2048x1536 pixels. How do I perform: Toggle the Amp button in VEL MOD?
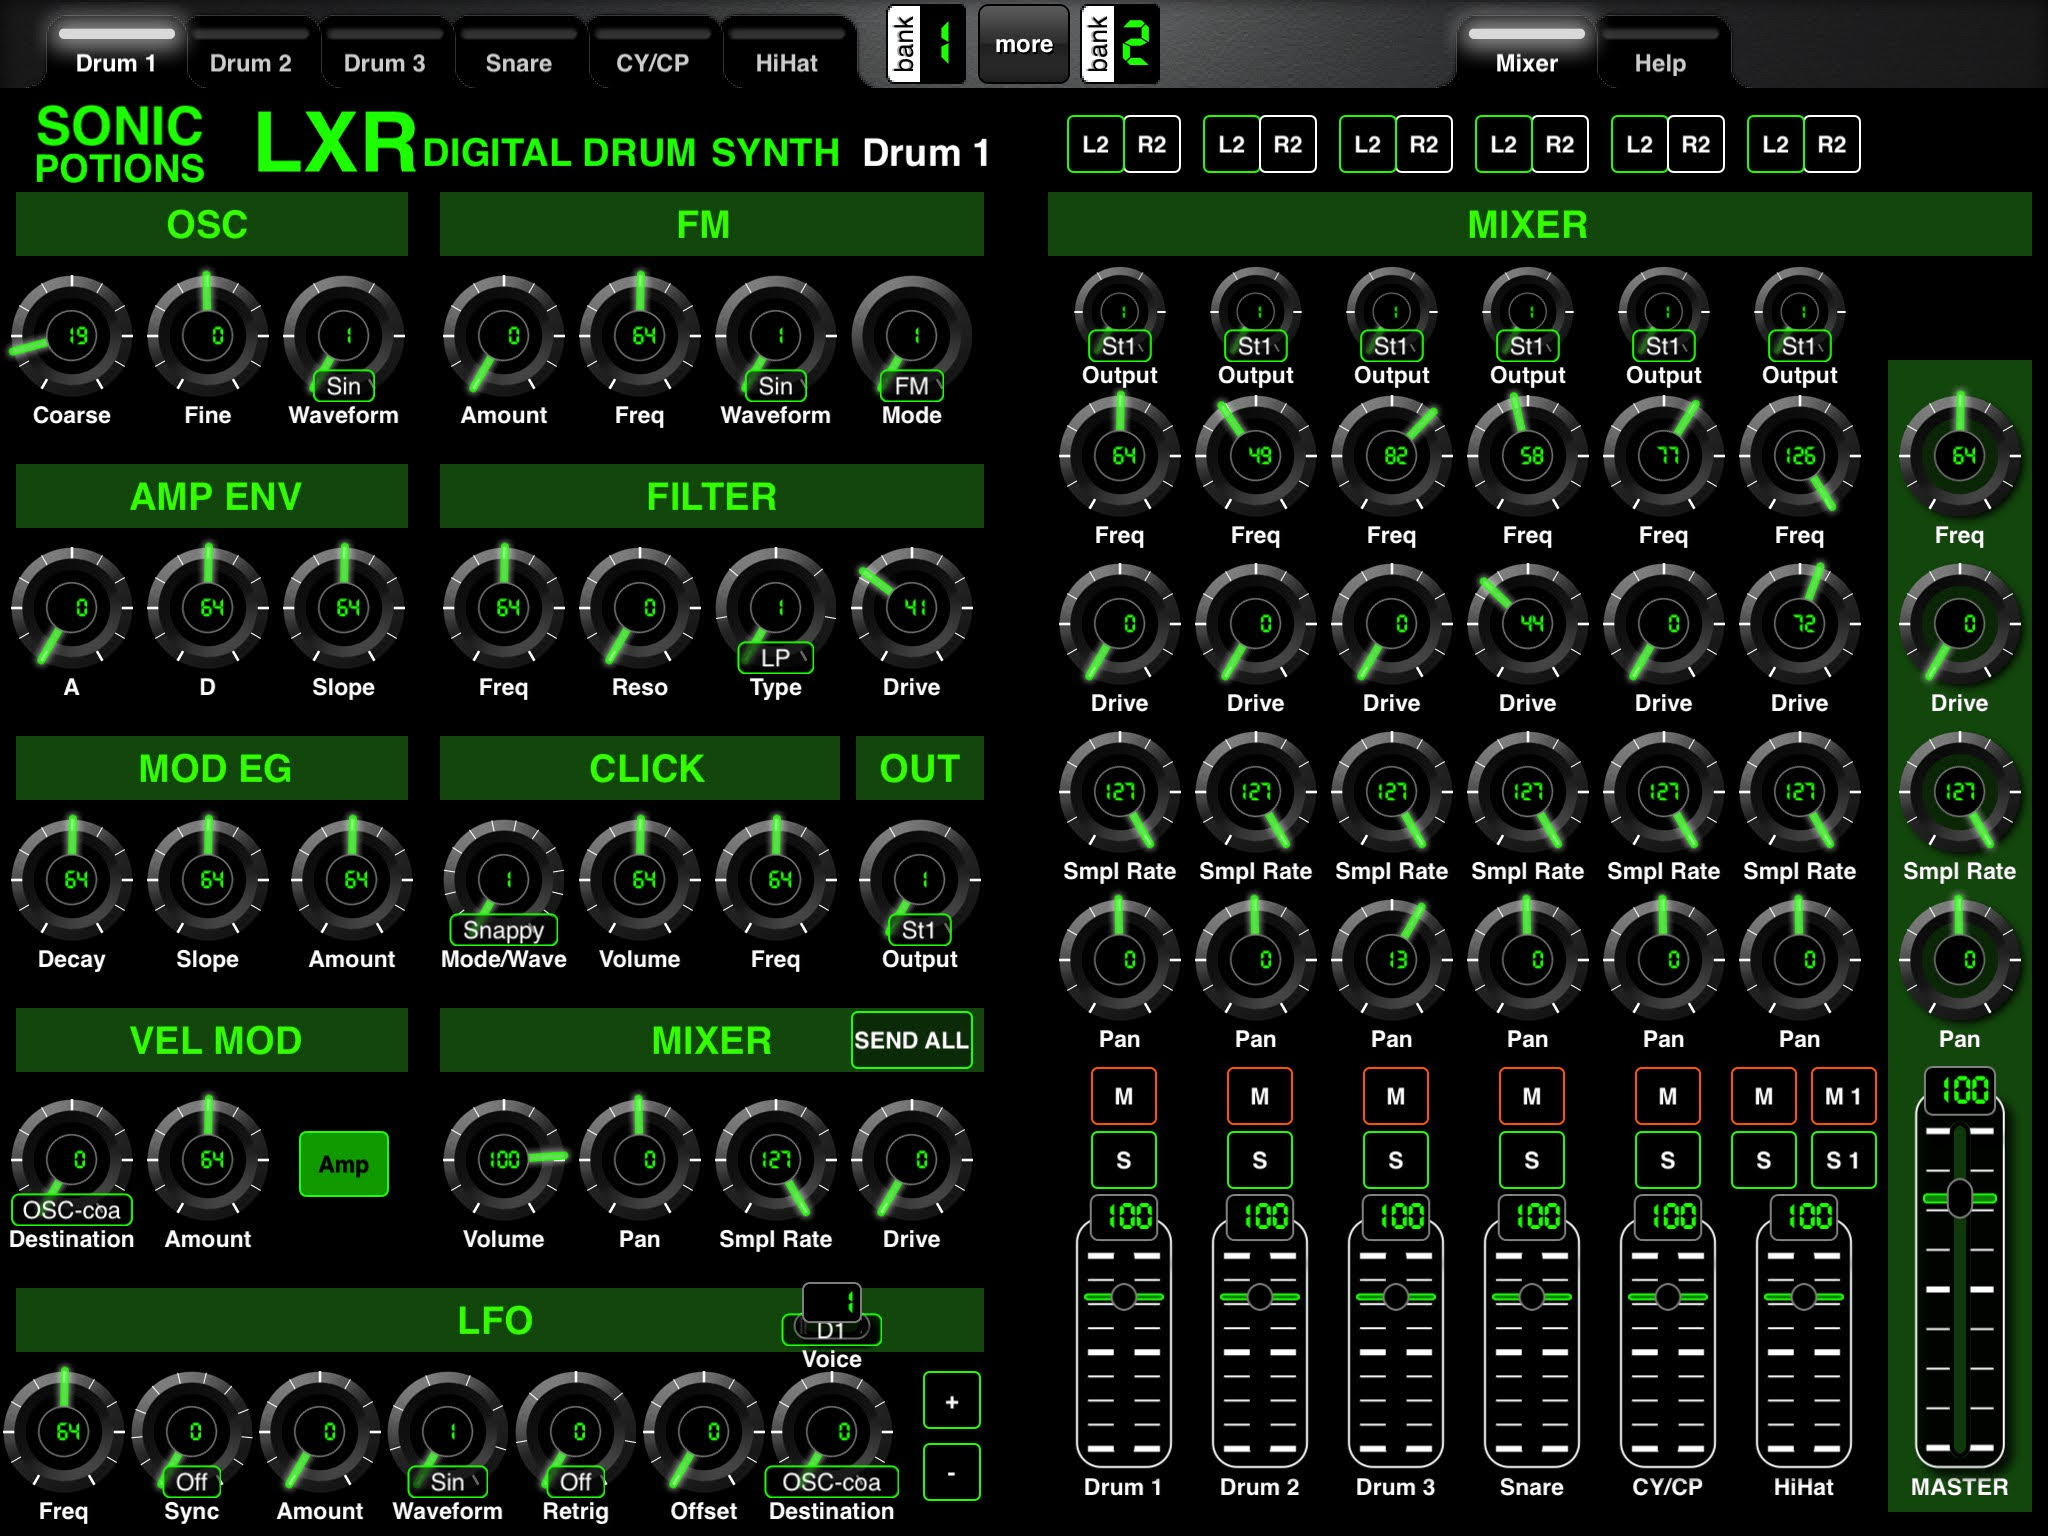344,1164
